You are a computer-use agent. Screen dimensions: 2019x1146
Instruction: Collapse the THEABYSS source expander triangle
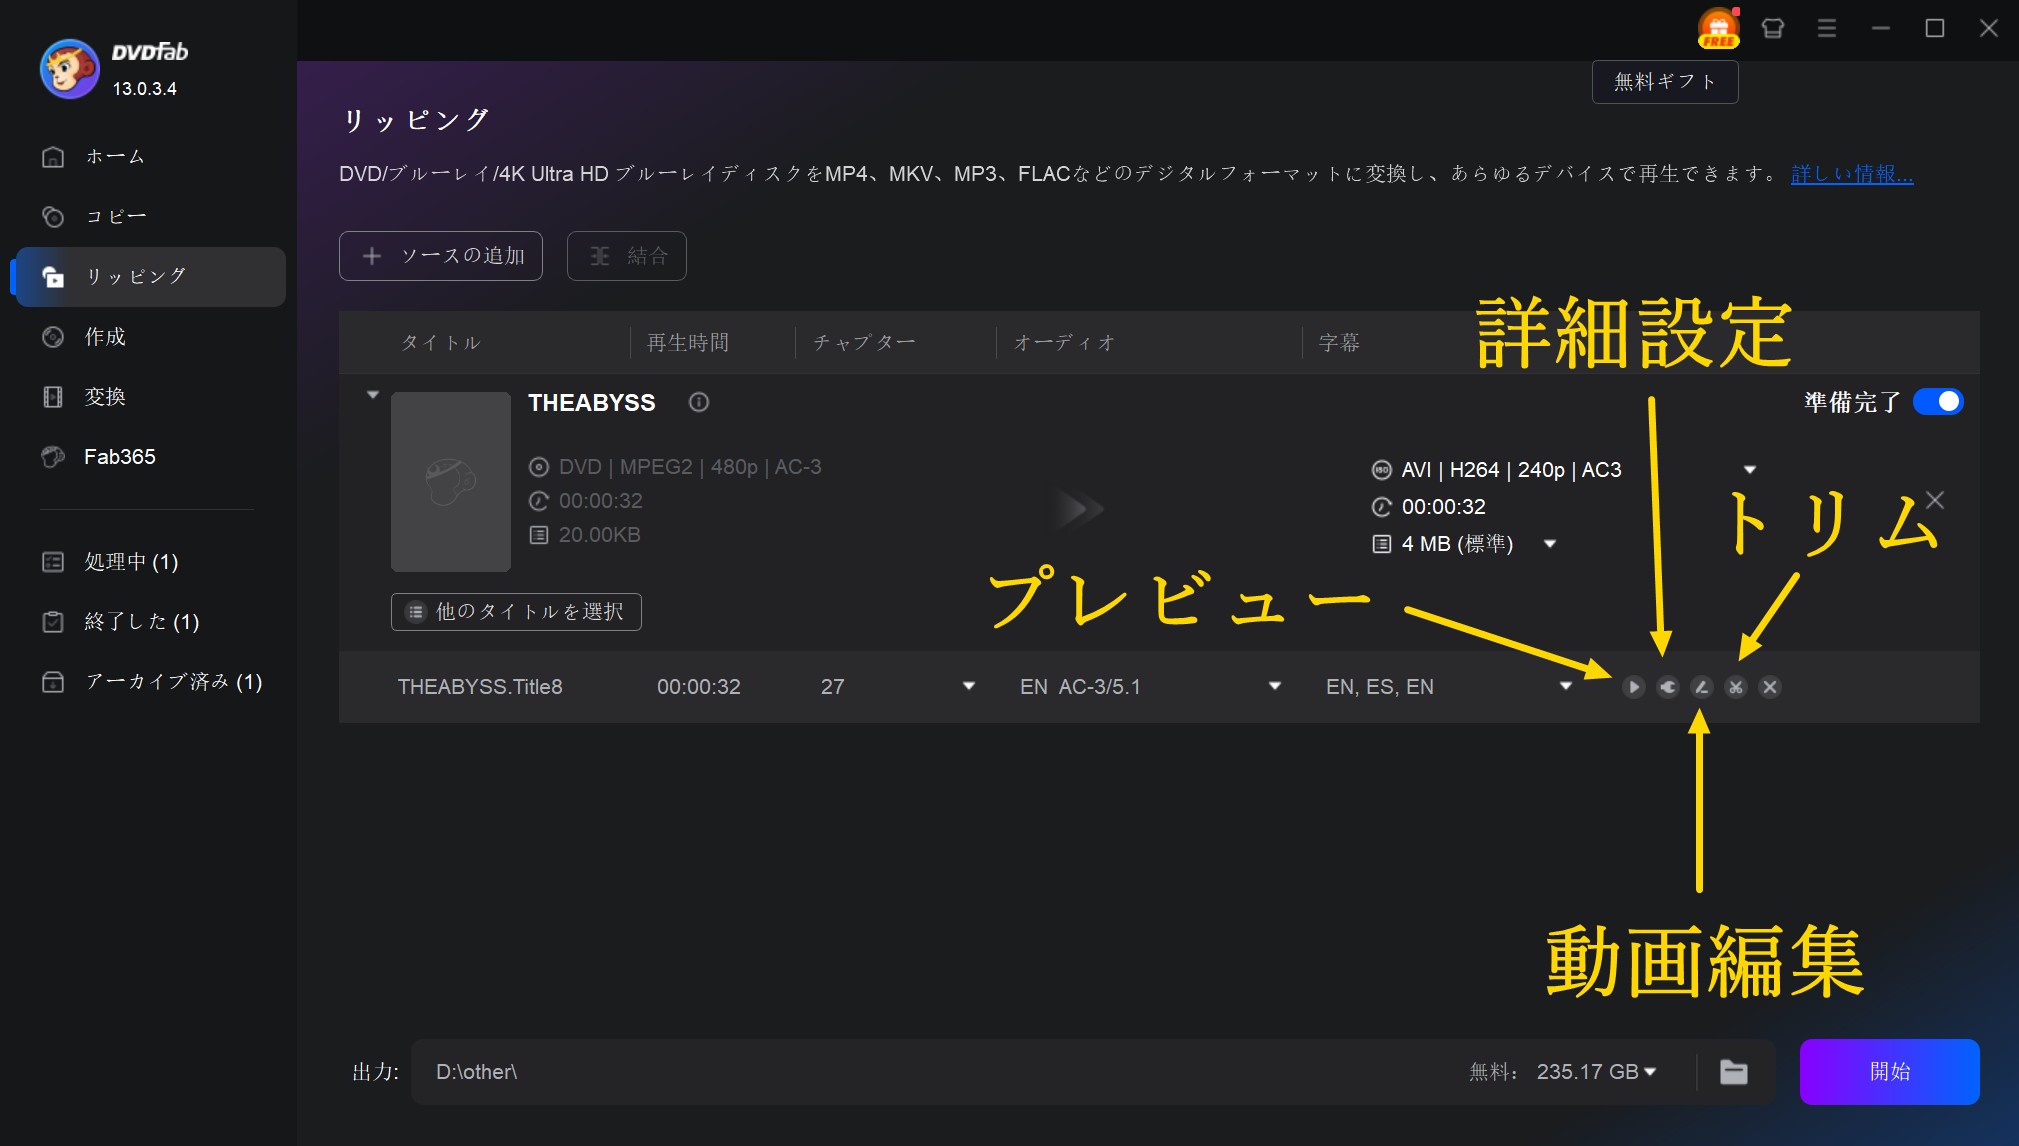coord(373,395)
